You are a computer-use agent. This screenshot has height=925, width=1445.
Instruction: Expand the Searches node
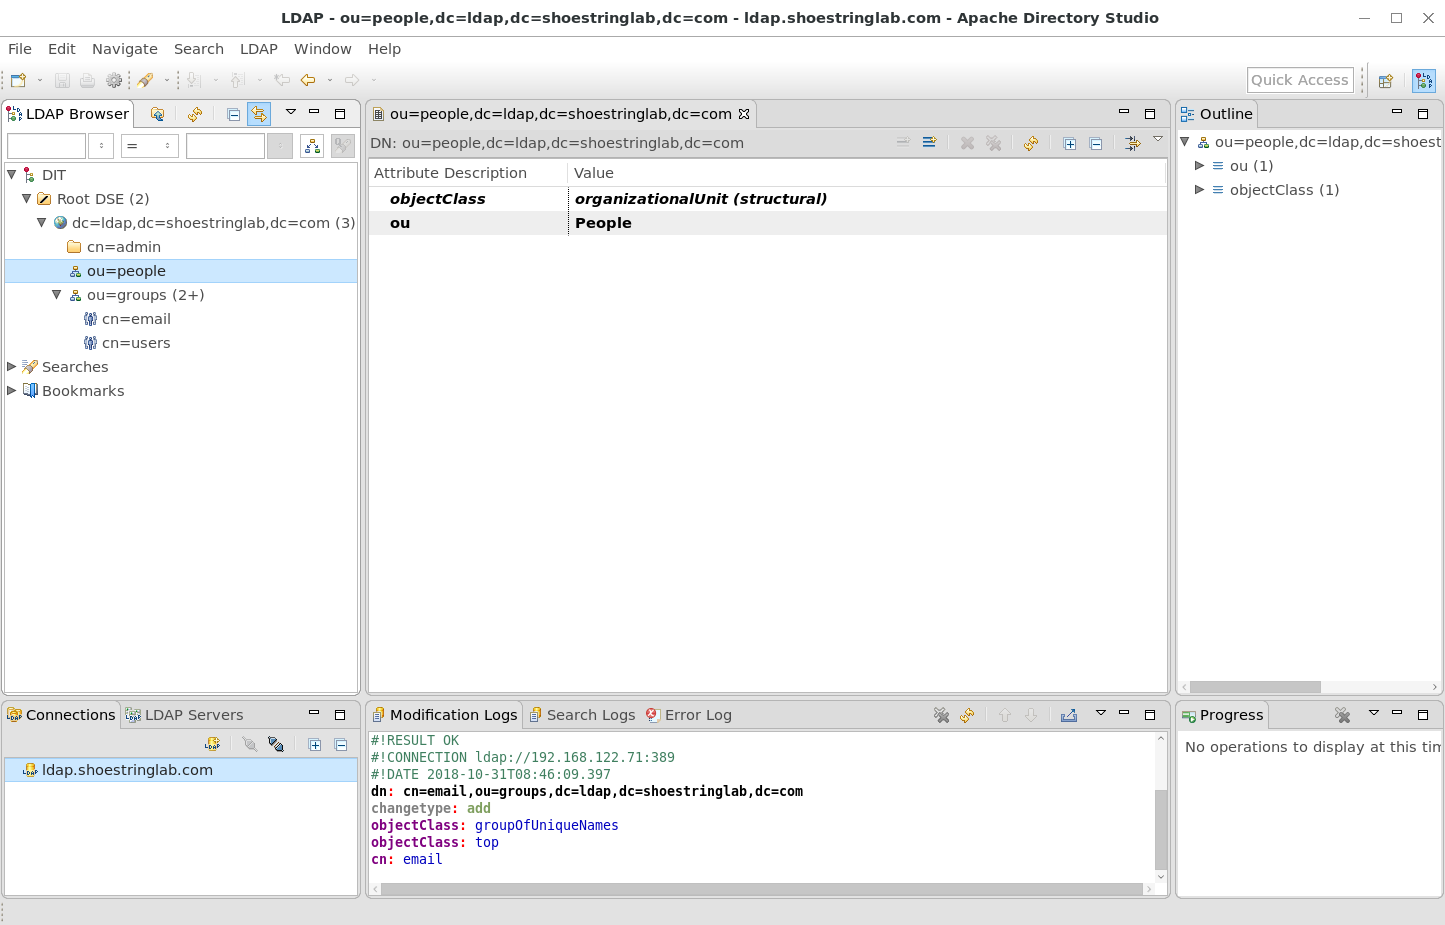pos(12,366)
